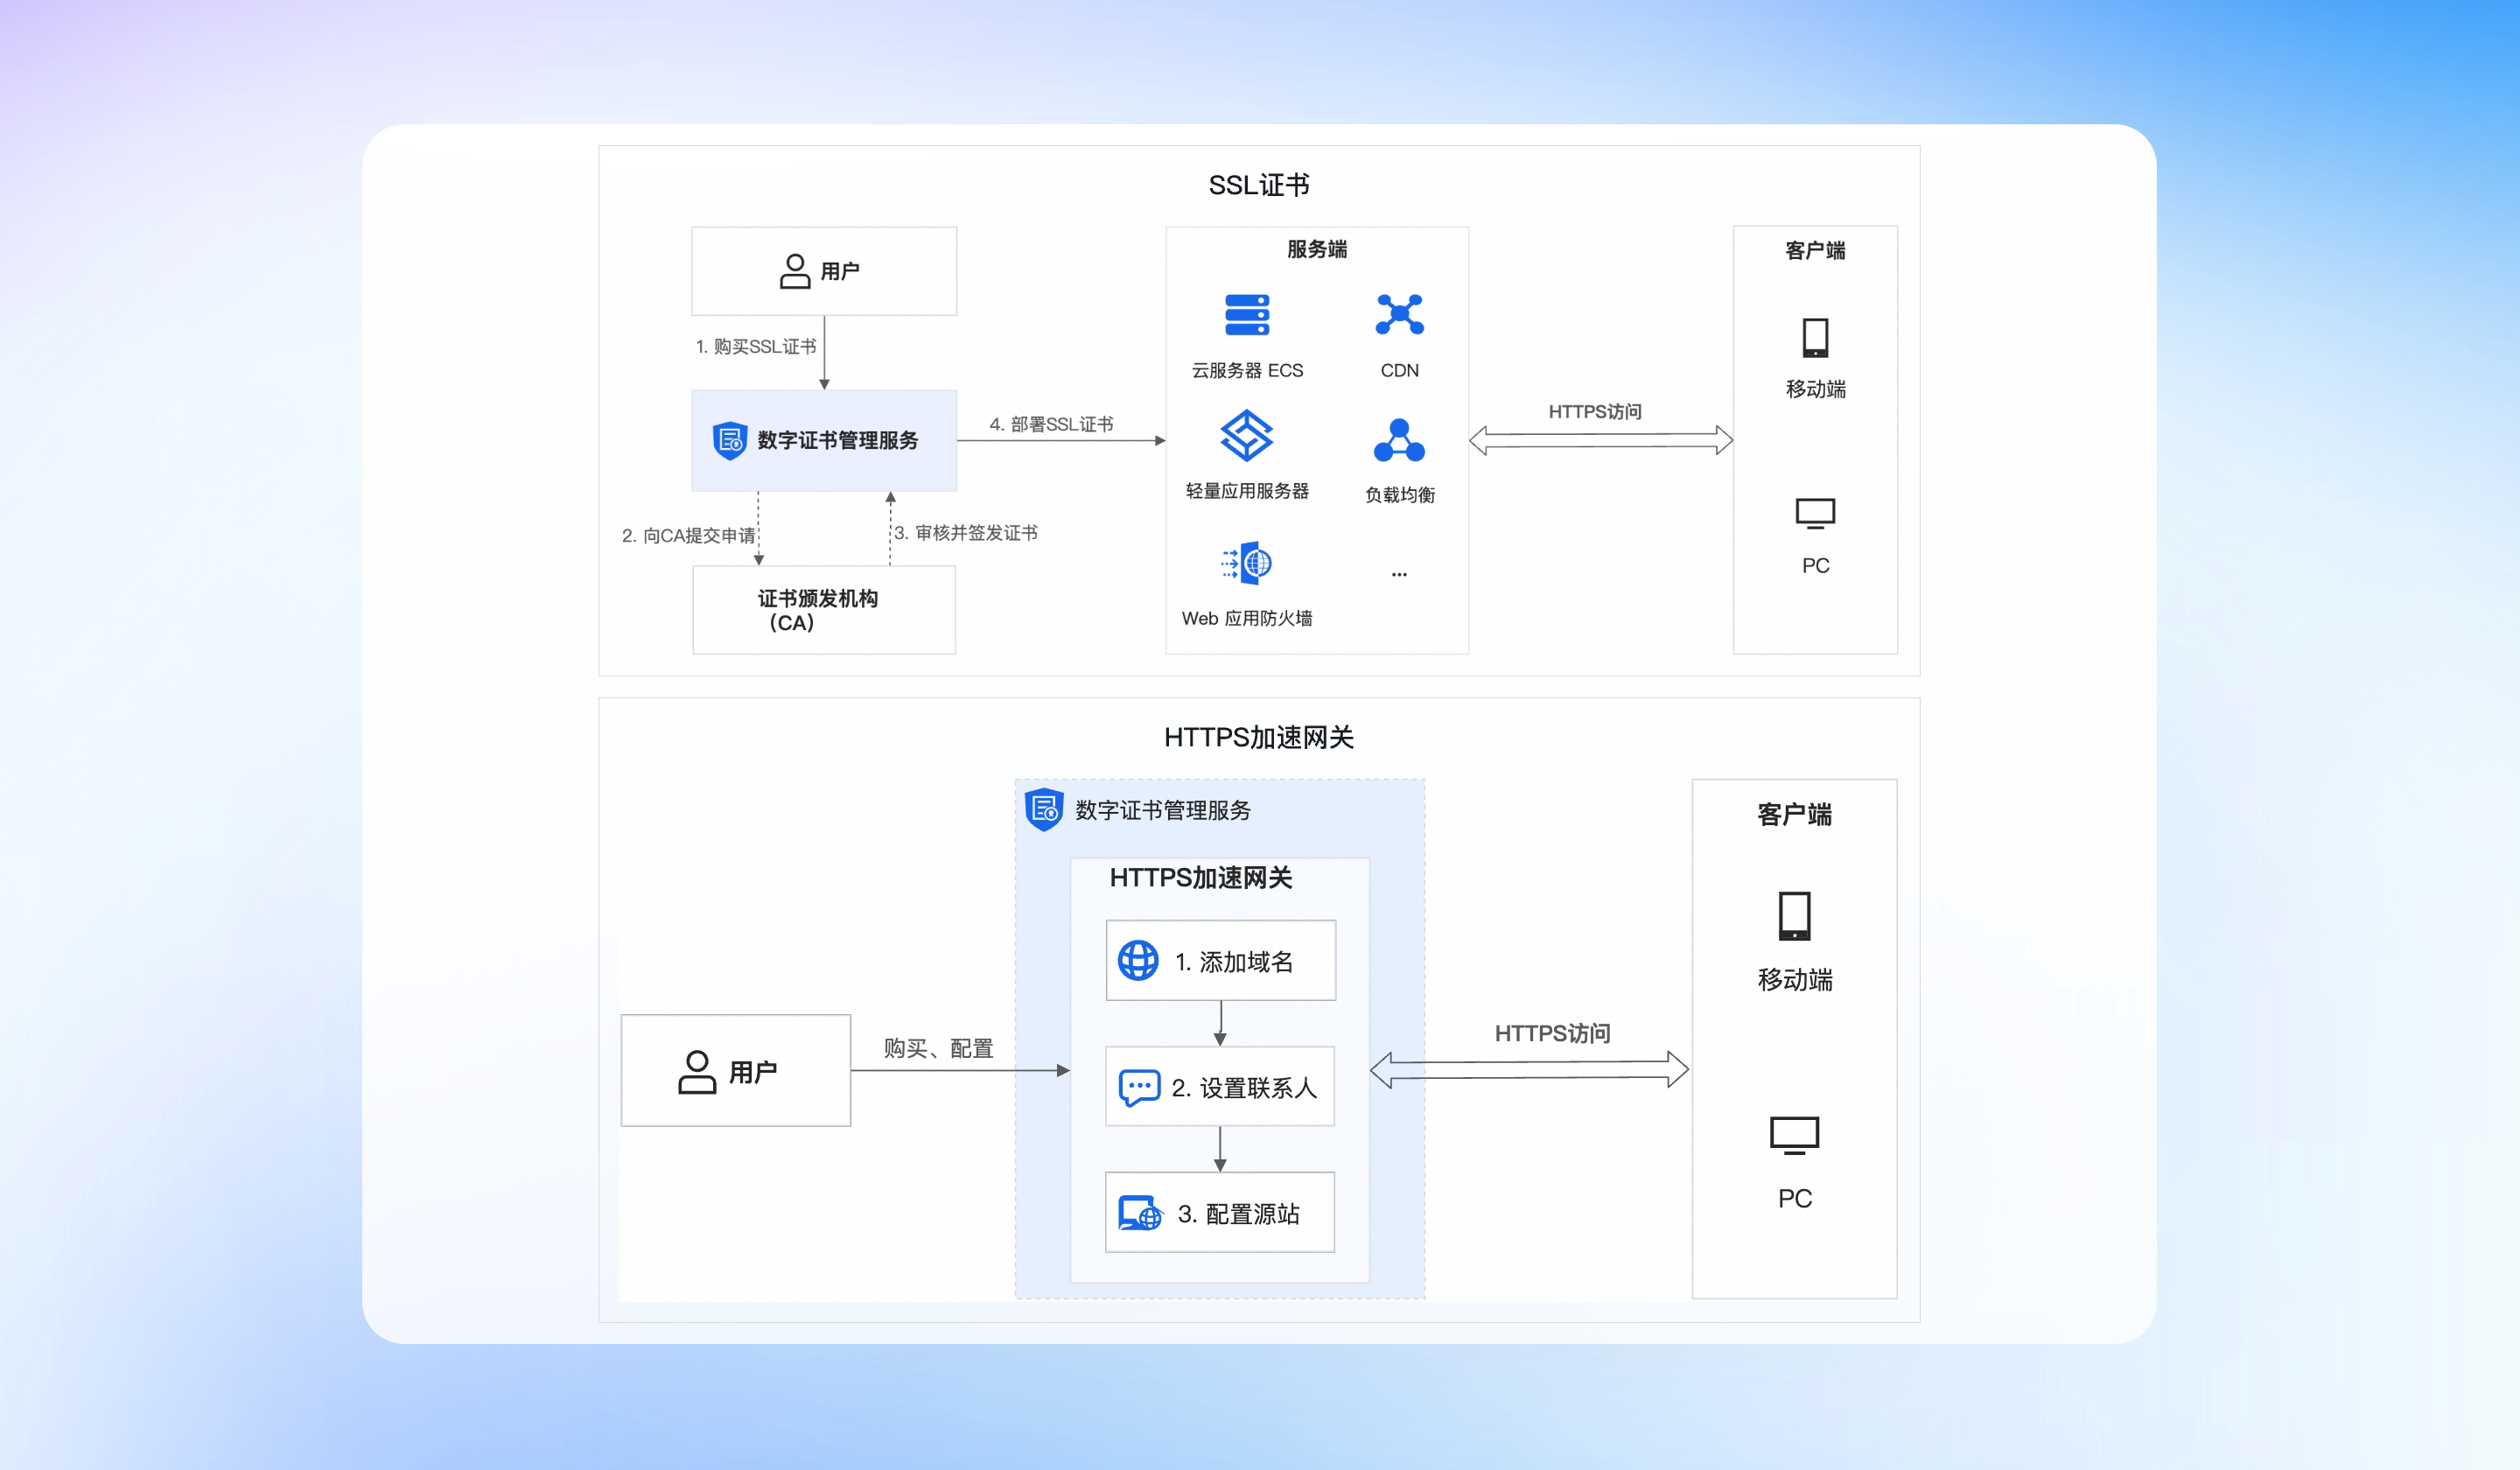
Task: Click the source site icon beside 配置源站
Action: pyautogui.click(x=1140, y=1213)
